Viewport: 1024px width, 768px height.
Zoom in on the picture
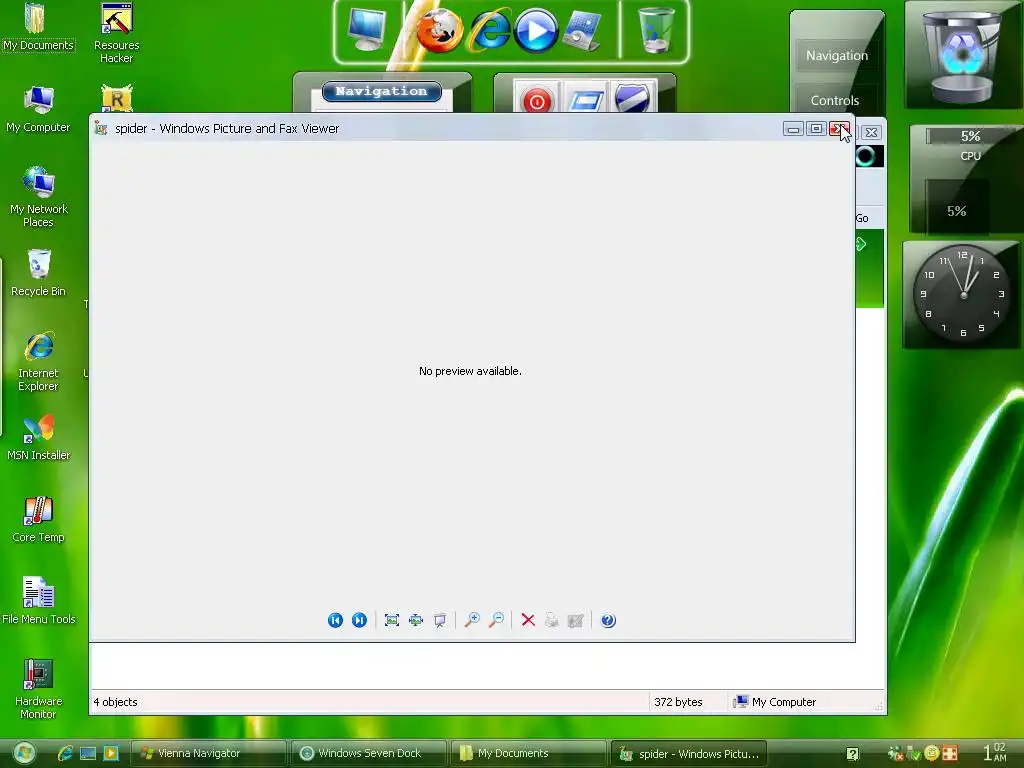click(472, 620)
